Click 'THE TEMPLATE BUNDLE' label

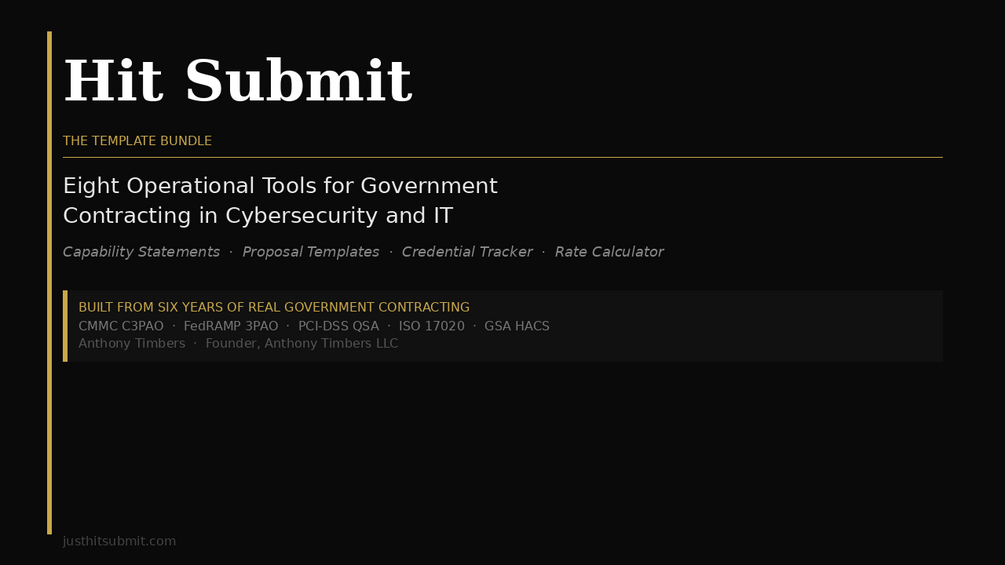[137, 141]
